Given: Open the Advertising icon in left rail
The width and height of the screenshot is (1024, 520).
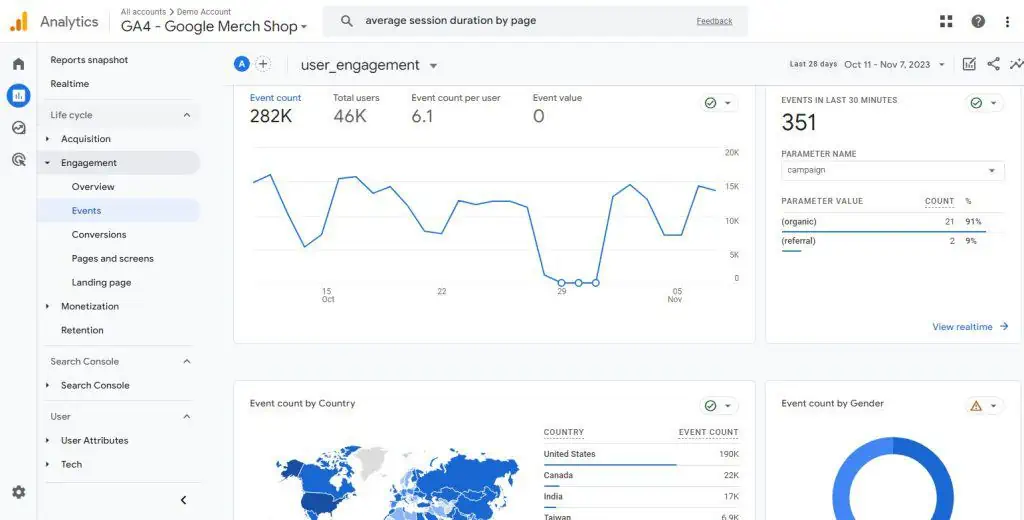Looking at the screenshot, I should [x=18, y=159].
